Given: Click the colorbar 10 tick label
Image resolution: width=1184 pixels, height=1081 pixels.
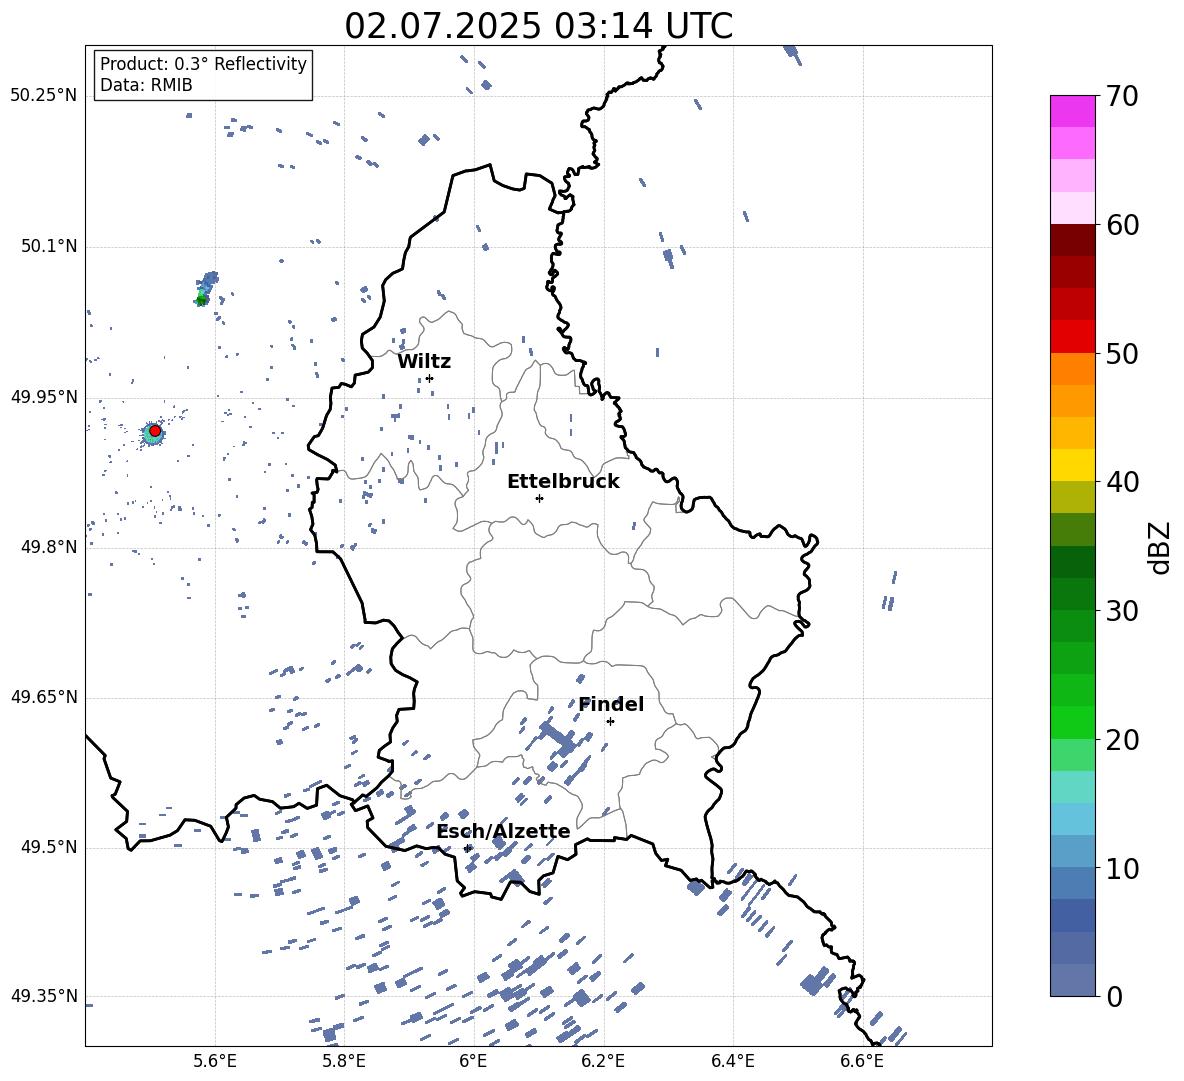Looking at the screenshot, I should (x=1122, y=868).
